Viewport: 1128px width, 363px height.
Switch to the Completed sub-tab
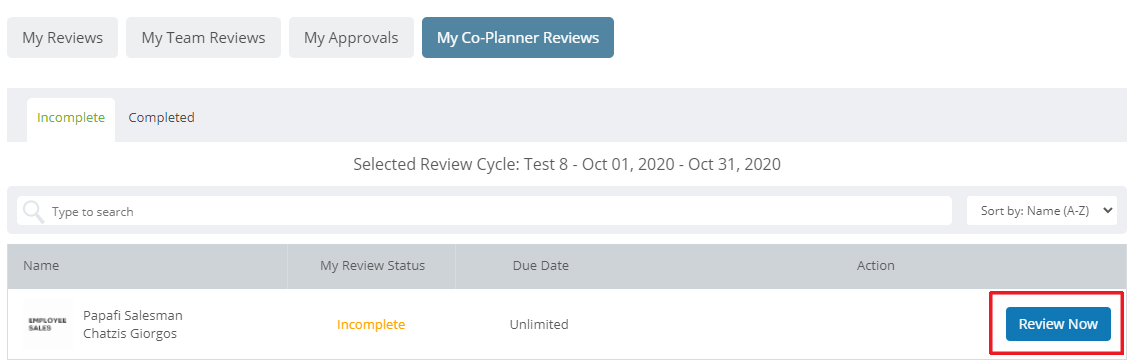click(162, 117)
